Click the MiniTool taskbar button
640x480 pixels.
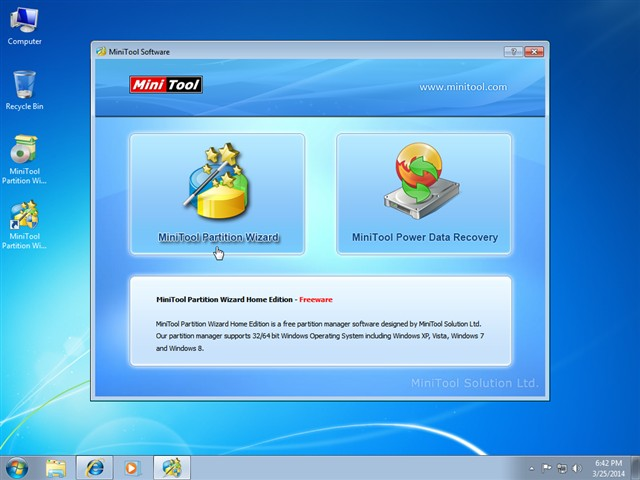(x=172, y=468)
